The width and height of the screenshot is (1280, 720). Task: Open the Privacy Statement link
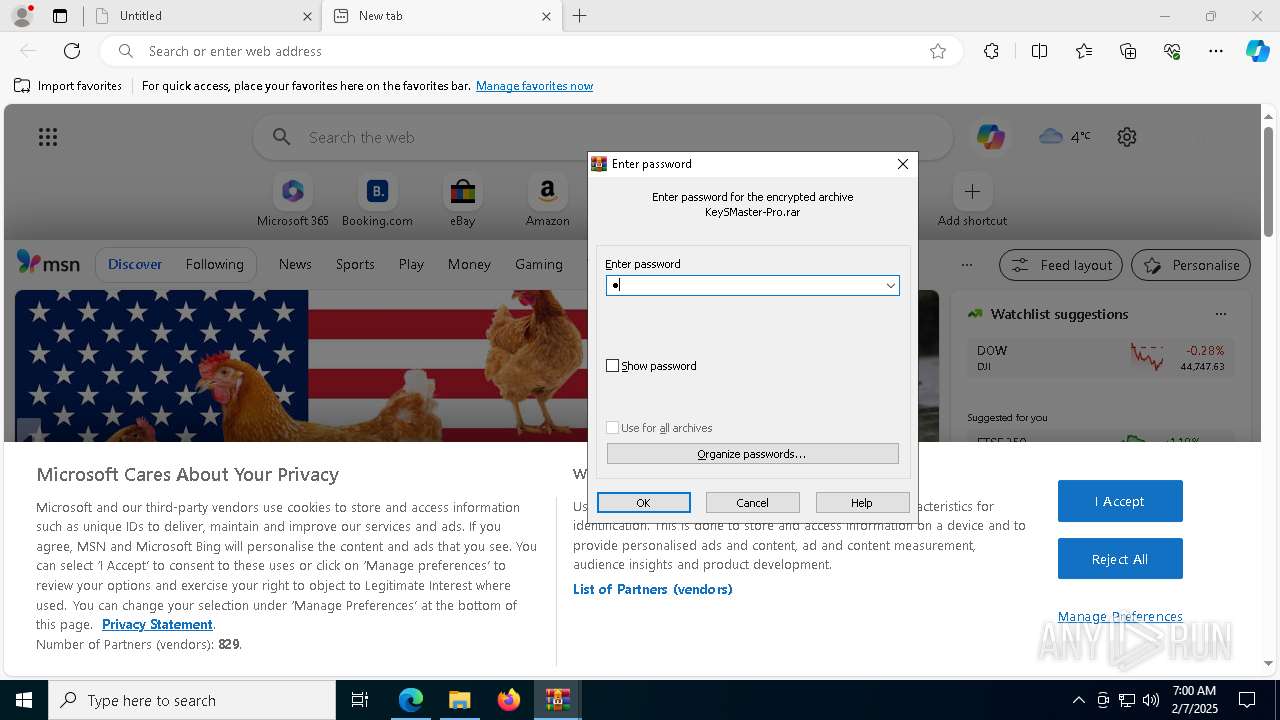157,624
